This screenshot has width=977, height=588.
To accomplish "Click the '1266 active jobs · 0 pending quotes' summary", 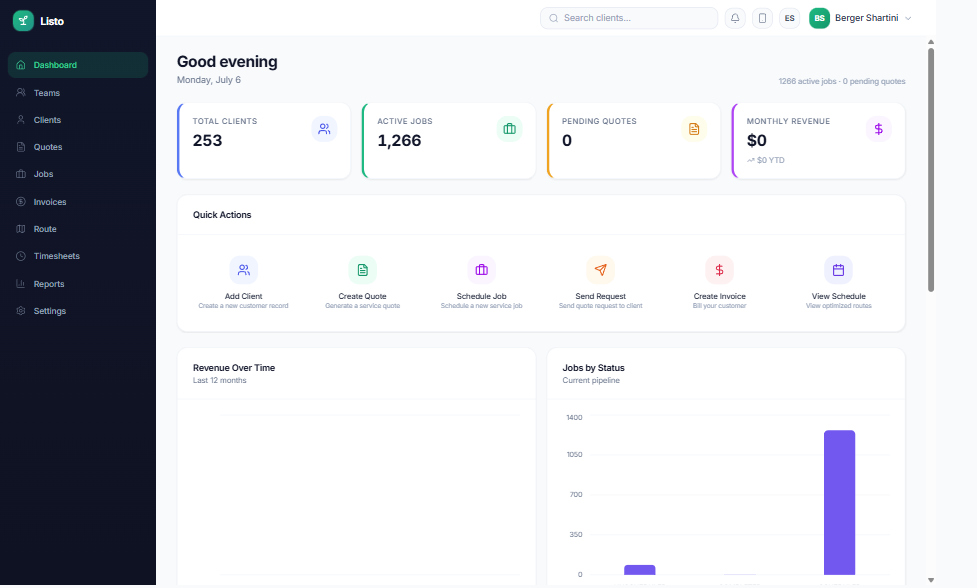I will pyautogui.click(x=842, y=82).
